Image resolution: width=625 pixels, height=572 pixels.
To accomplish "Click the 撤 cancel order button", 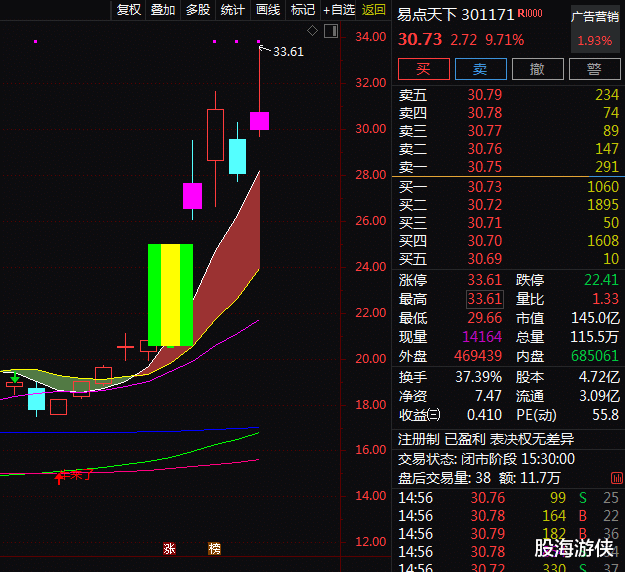I will click(x=537, y=69).
